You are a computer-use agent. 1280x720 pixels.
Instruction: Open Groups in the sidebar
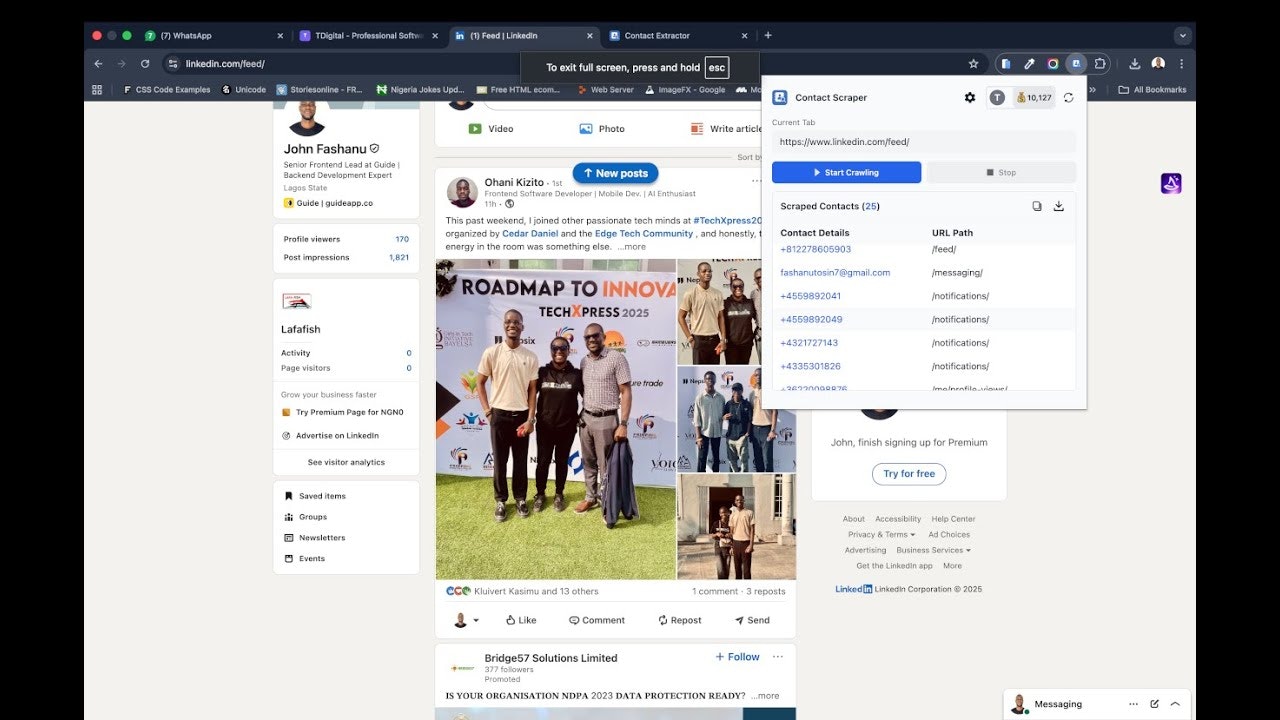[x=305, y=517]
